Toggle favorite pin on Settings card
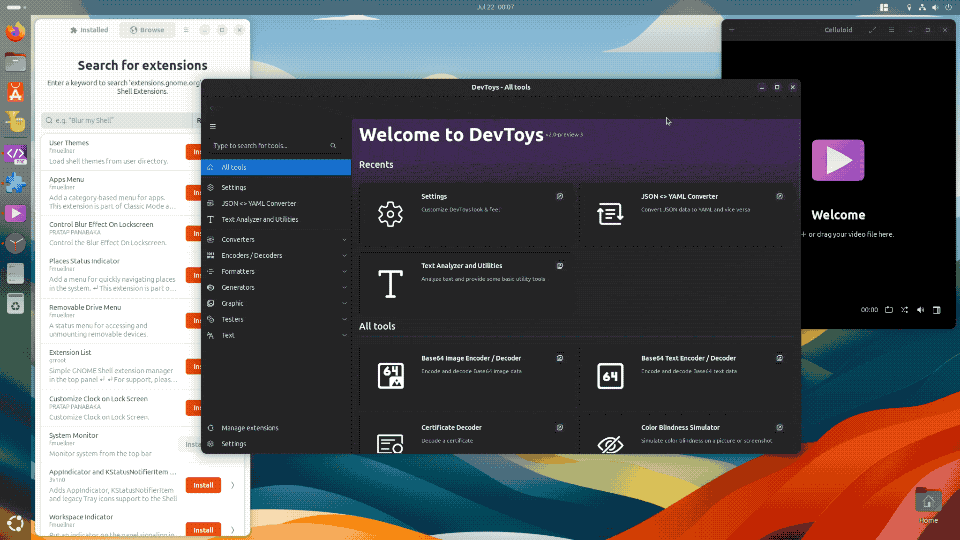Viewport: 960px width, 540px height. pyautogui.click(x=560, y=197)
